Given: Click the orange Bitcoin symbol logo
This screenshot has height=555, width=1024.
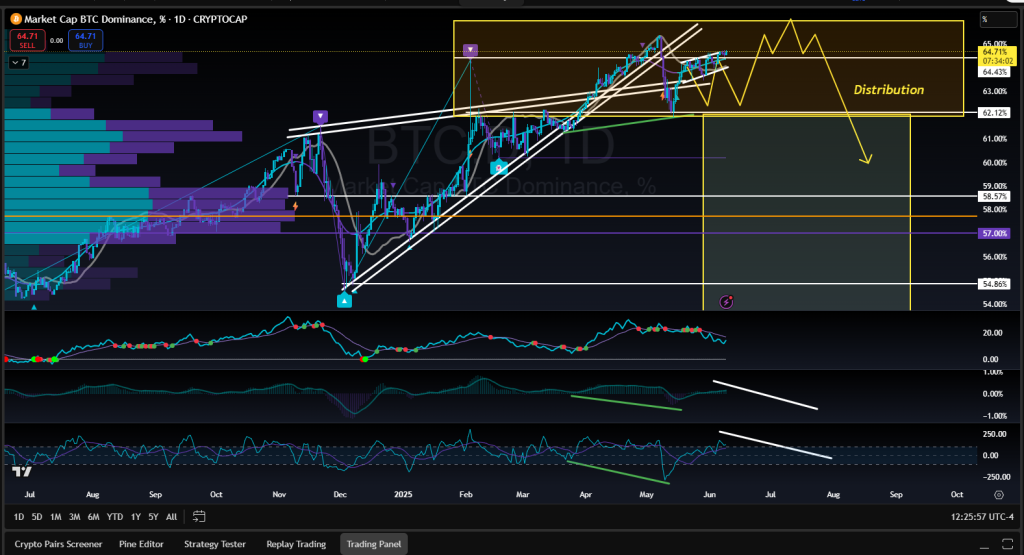Looking at the screenshot, I should (x=16, y=20).
